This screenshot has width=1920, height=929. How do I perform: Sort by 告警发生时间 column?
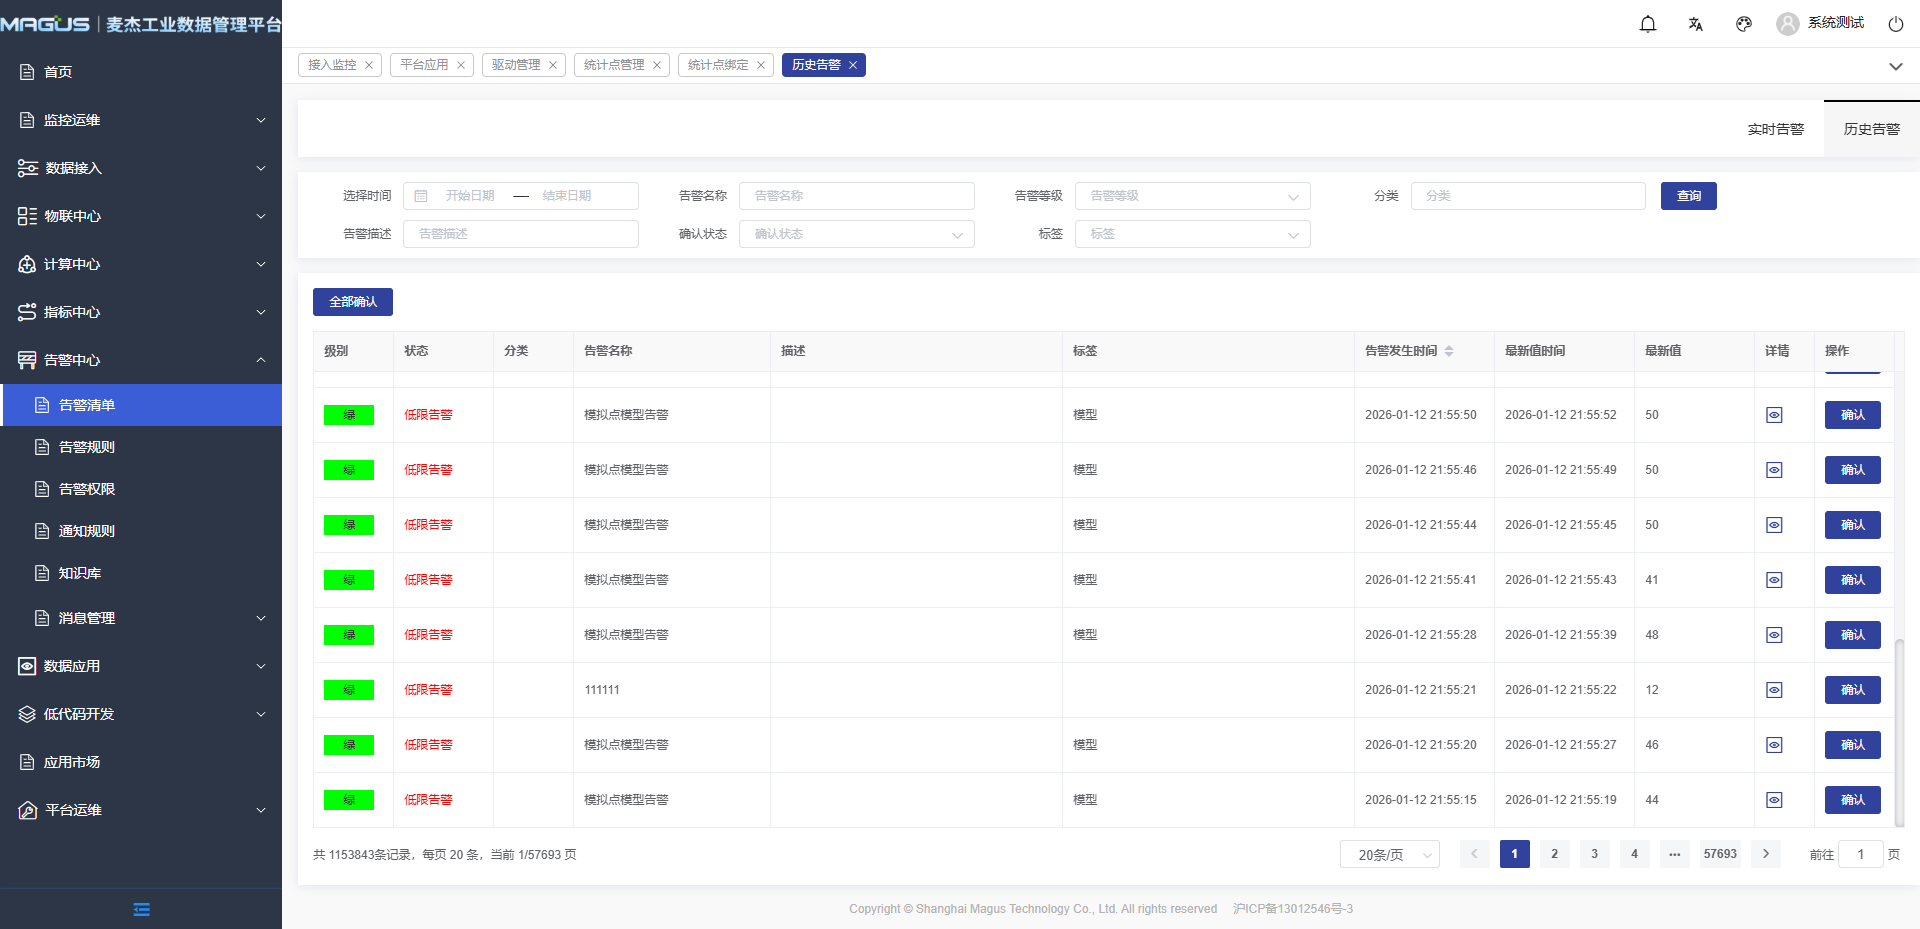click(1449, 351)
